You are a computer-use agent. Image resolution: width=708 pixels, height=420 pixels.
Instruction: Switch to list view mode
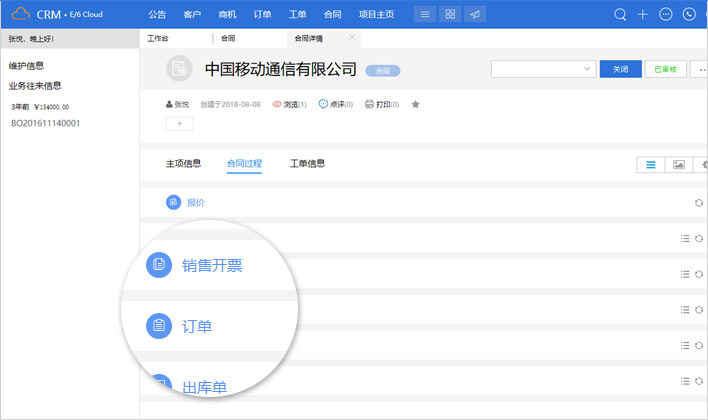pyautogui.click(x=650, y=165)
